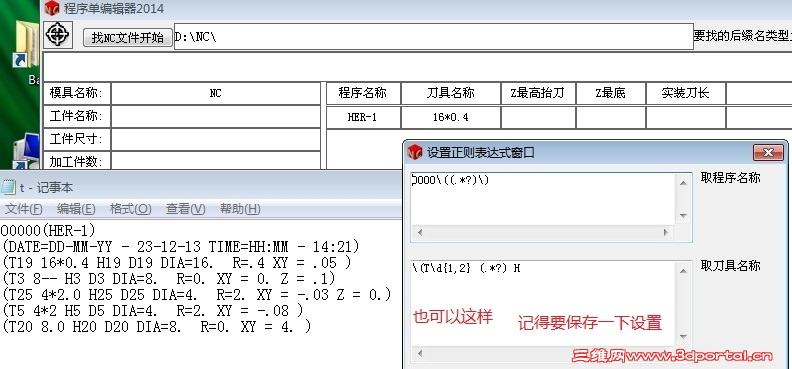Click the 取程序名称 label
Viewport: 792px width, 369px height.
[x=730, y=178]
